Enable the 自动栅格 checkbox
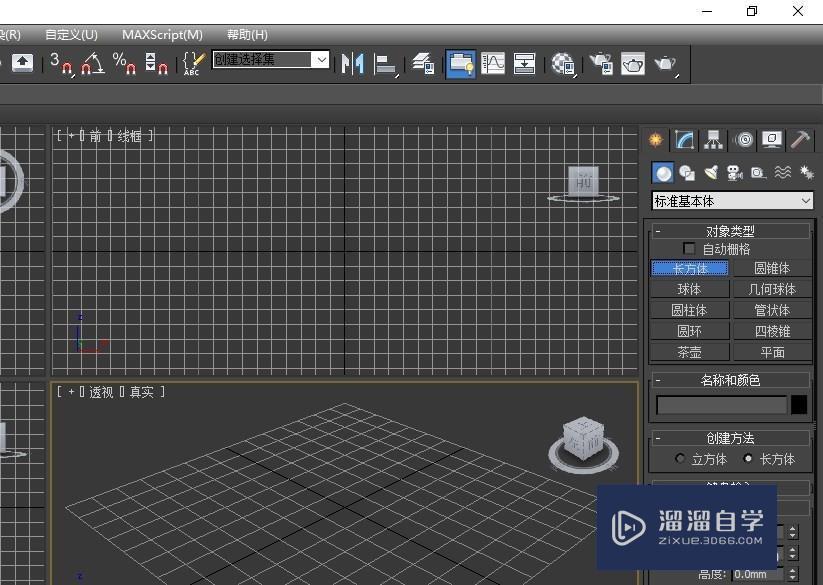Image resolution: width=823 pixels, height=585 pixels. 688,248
